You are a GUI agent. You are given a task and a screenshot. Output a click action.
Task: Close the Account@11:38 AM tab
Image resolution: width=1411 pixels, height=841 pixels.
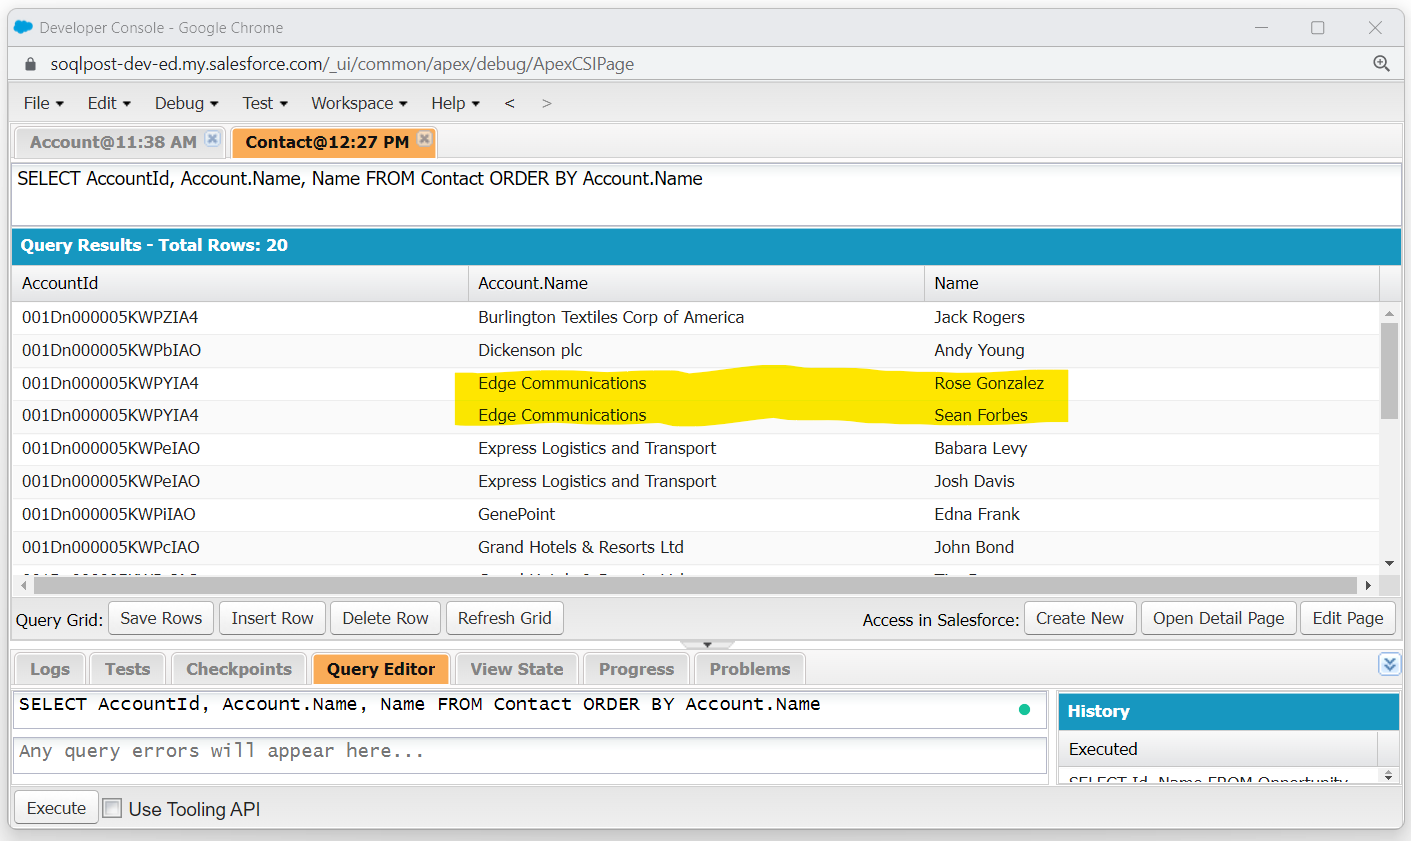212,140
